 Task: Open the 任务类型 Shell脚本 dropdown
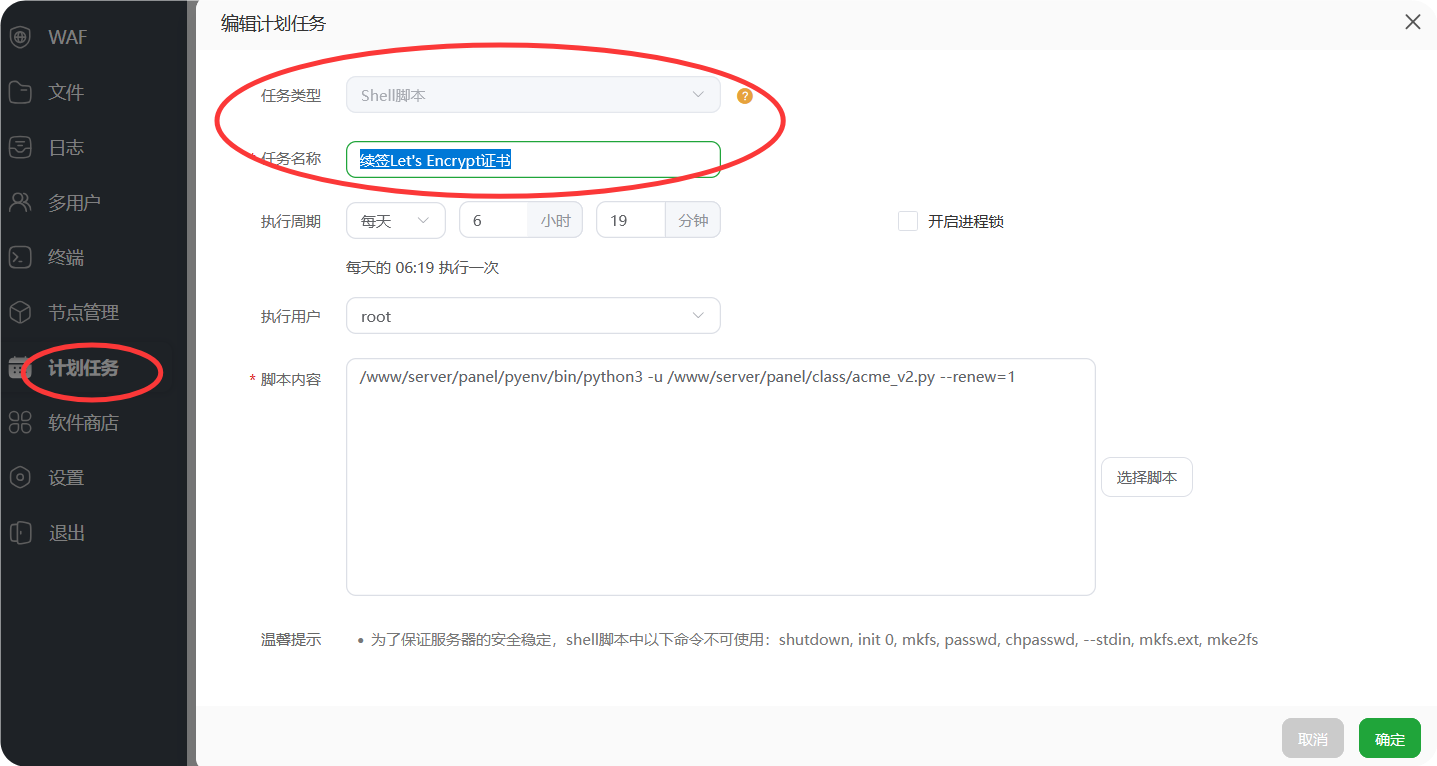point(533,95)
